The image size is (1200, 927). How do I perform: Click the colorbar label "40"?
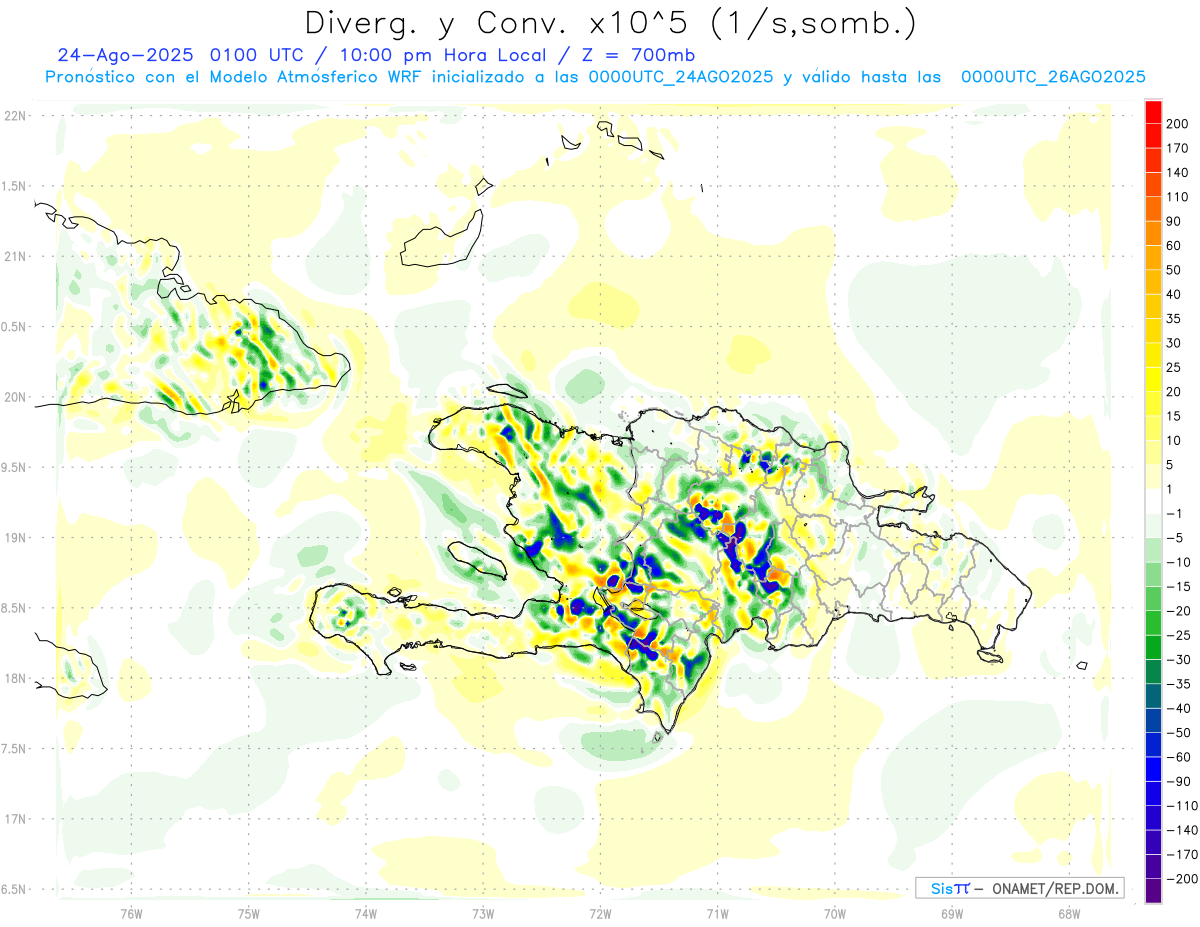tap(1174, 295)
